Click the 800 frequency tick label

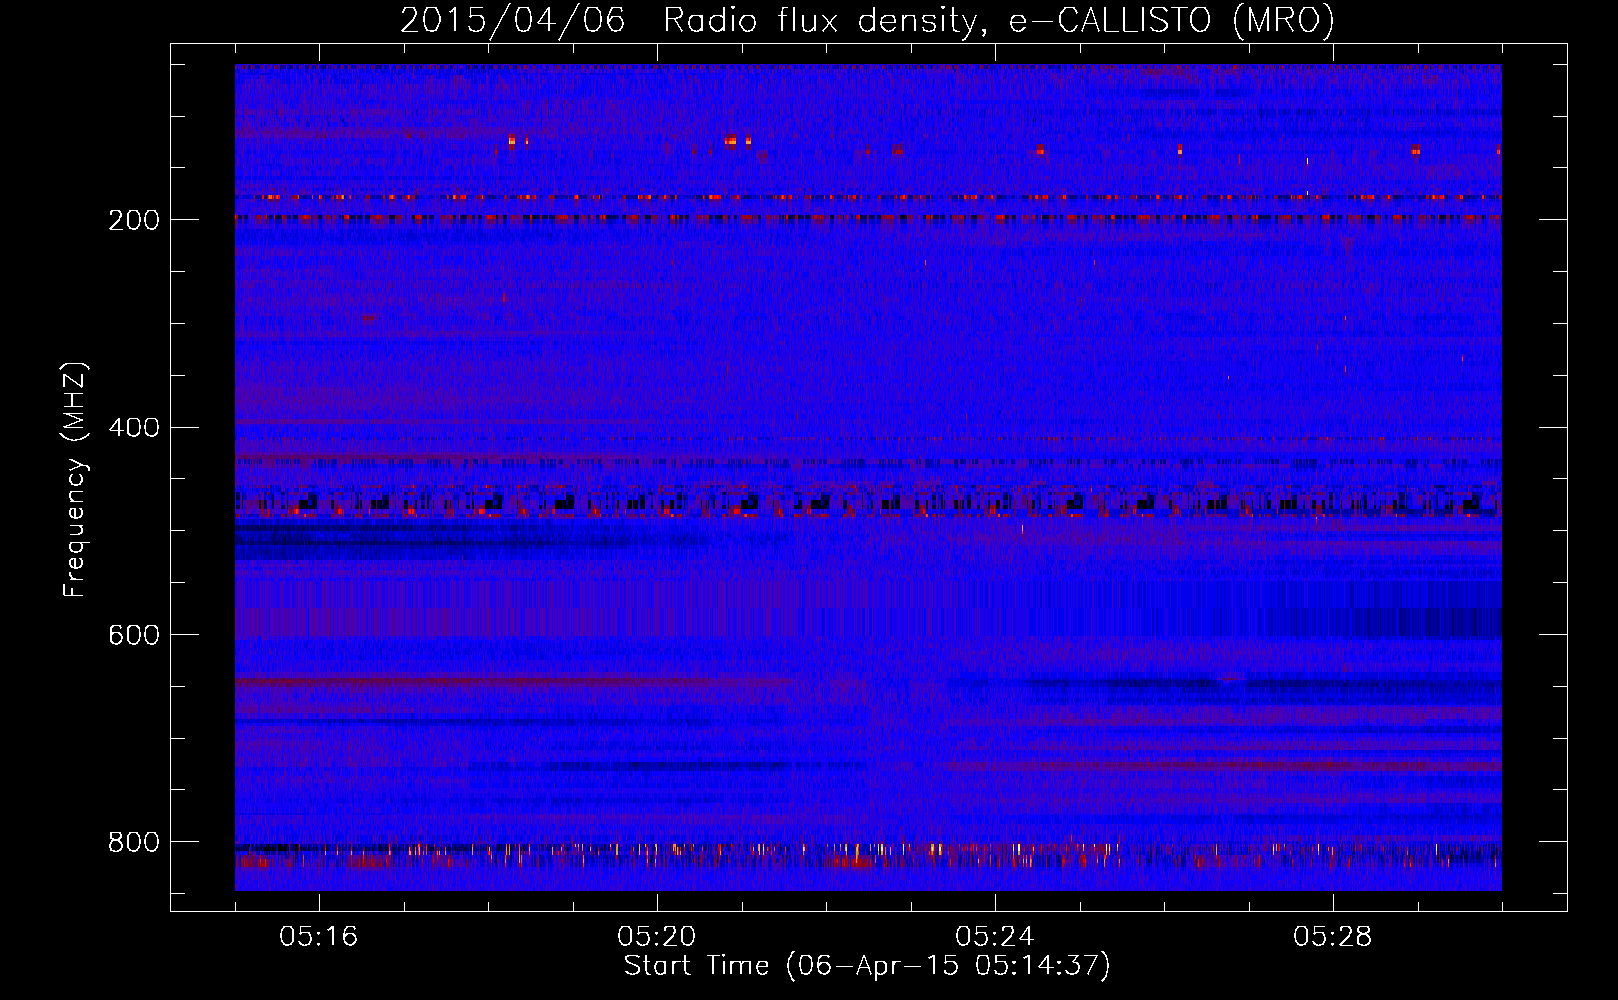pos(133,842)
